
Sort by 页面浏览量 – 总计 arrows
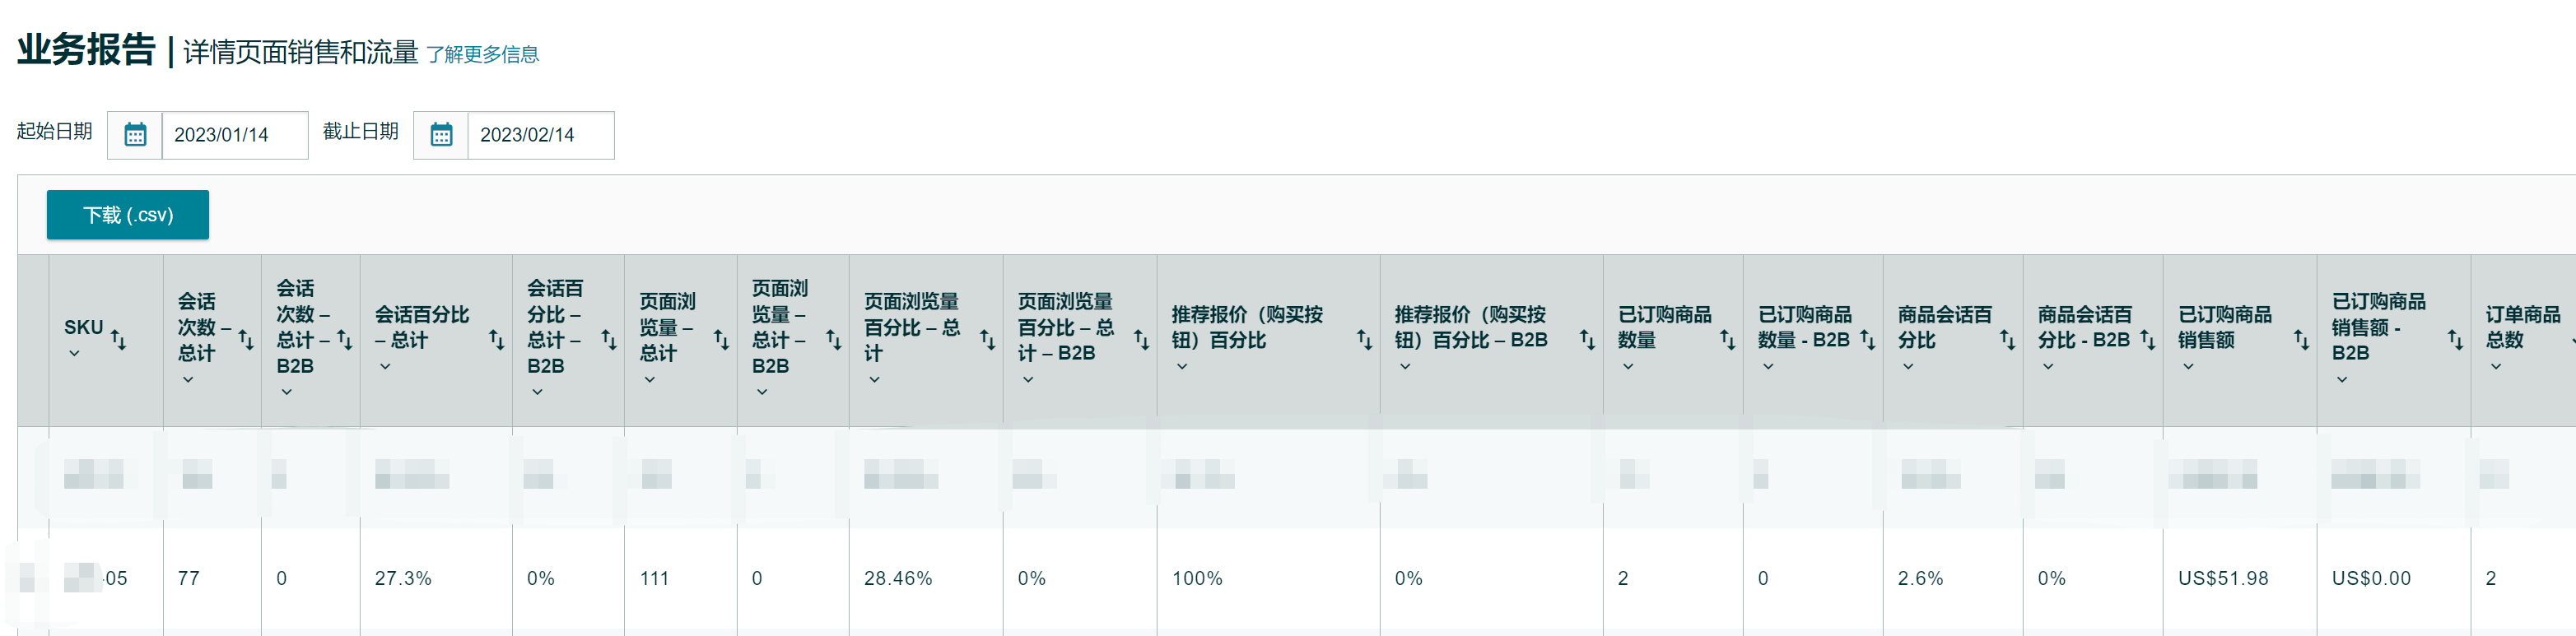pyautogui.click(x=721, y=340)
